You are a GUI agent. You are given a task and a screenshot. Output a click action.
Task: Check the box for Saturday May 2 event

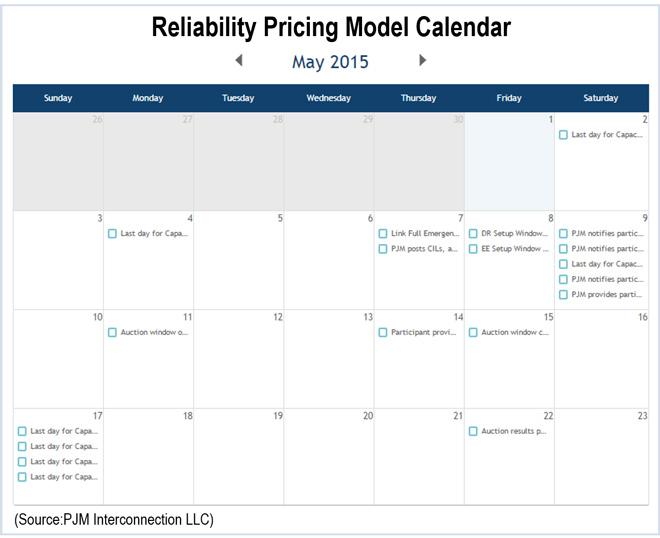pos(563,134)
